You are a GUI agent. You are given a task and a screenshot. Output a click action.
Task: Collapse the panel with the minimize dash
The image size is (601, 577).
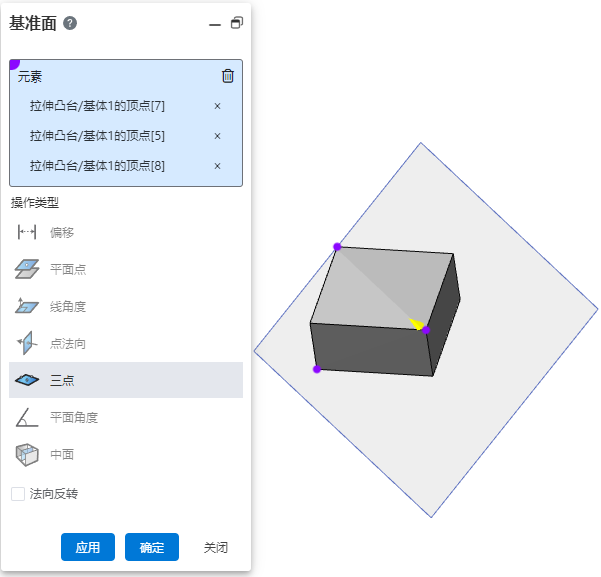215,25
